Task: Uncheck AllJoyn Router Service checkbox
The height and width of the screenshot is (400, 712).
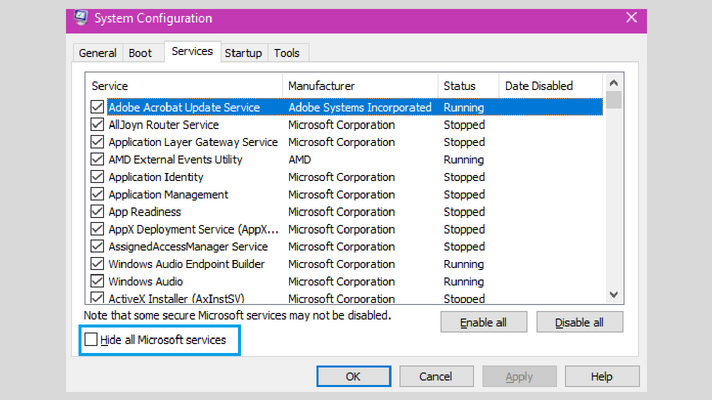Action: pyautogui.click(x=97, y=124)
